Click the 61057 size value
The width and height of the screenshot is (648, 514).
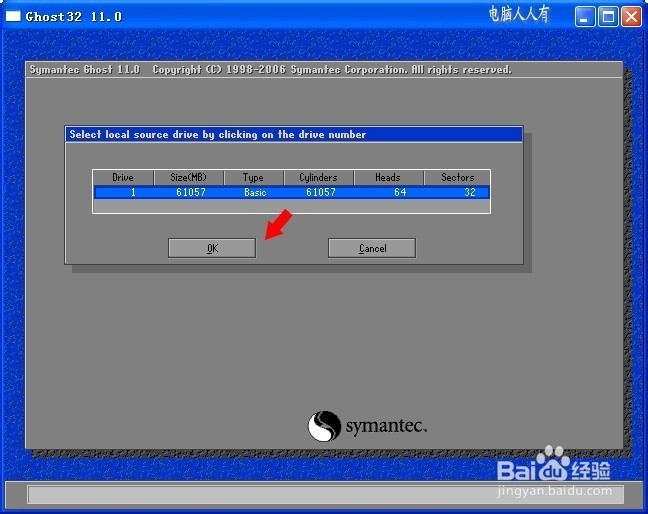tap(191, 192)
